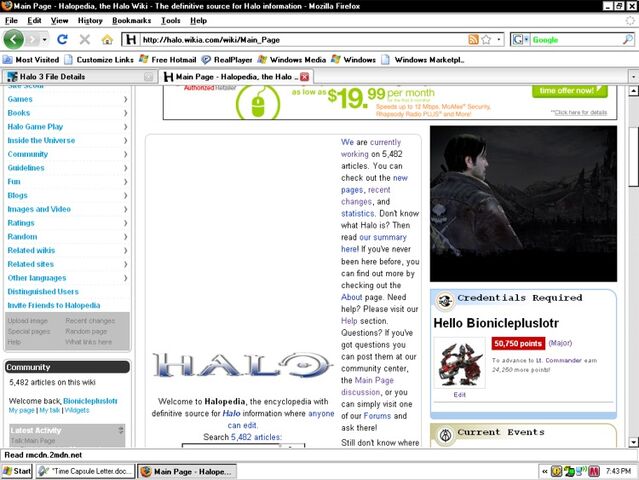Click the RSS feed icon in address bar
This screenshot has width=639, height=480.
click(473, 40)
